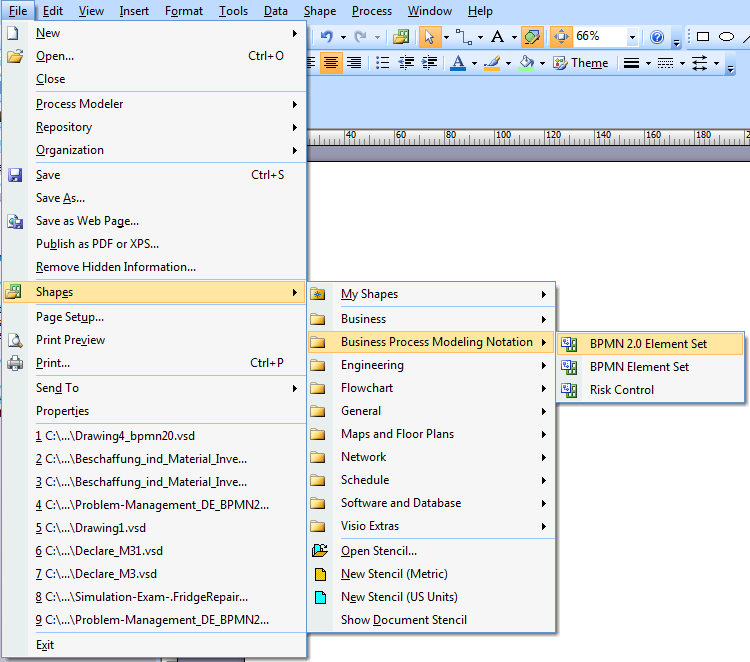Choose Publish as PDF or XPS
The width and height of the screenshot is (750, 662).
tap(154, 244)
